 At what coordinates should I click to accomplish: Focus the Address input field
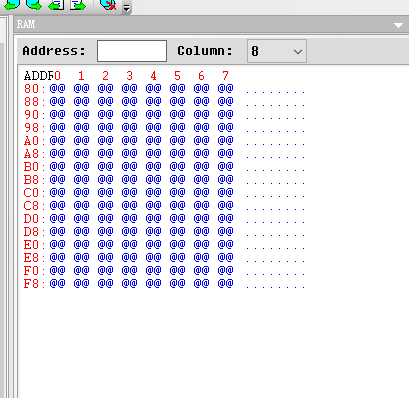(132, 51)
